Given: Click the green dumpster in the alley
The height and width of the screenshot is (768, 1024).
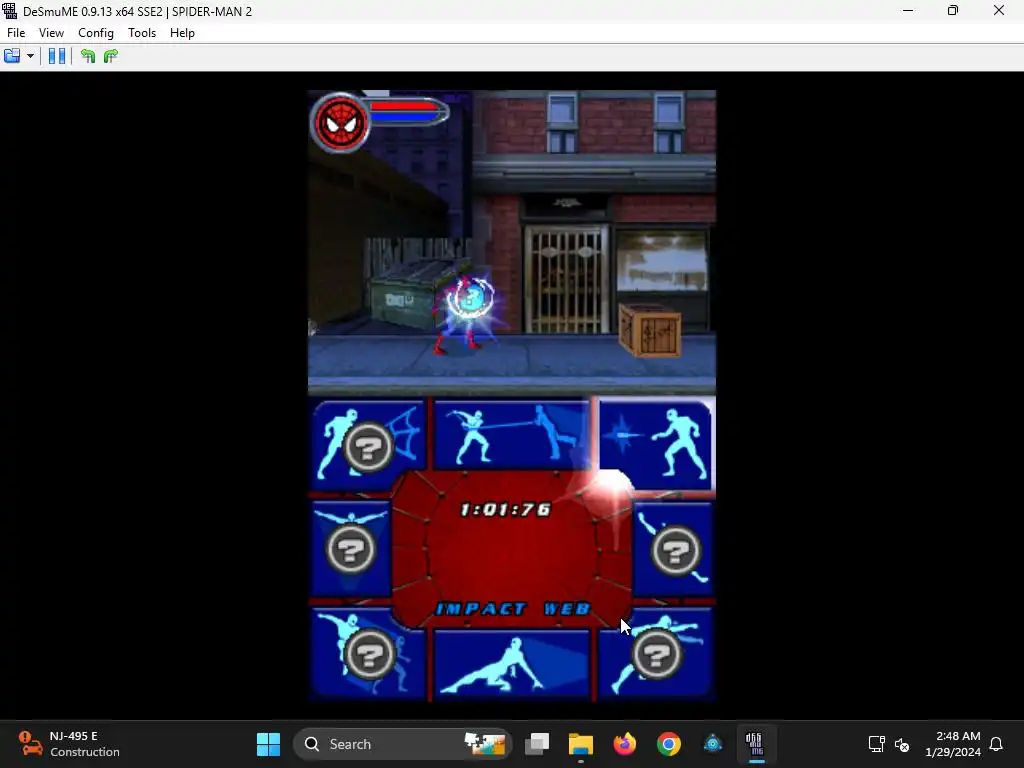Looking at the screenshot, I should click(x=410, y=294).
